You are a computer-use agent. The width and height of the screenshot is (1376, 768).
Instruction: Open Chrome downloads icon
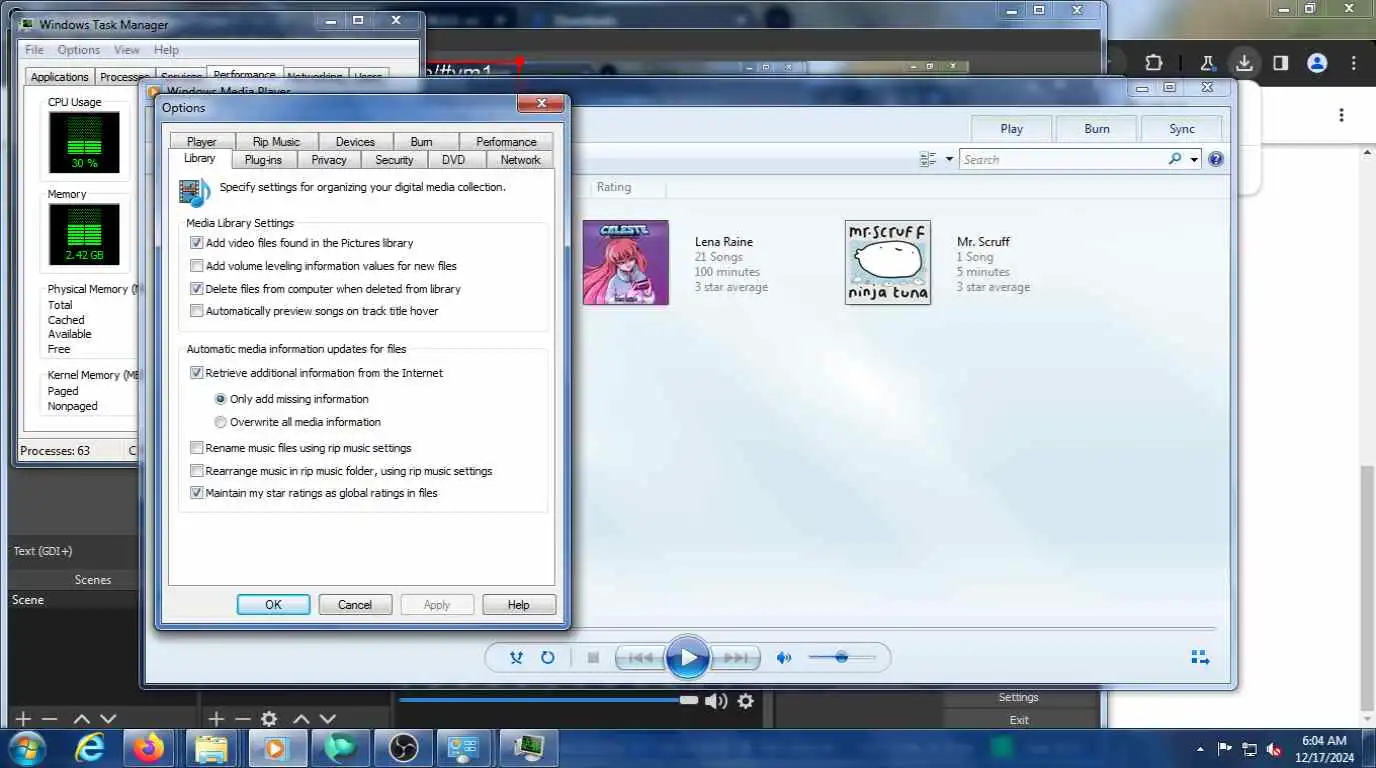(x=1243, y=63)
